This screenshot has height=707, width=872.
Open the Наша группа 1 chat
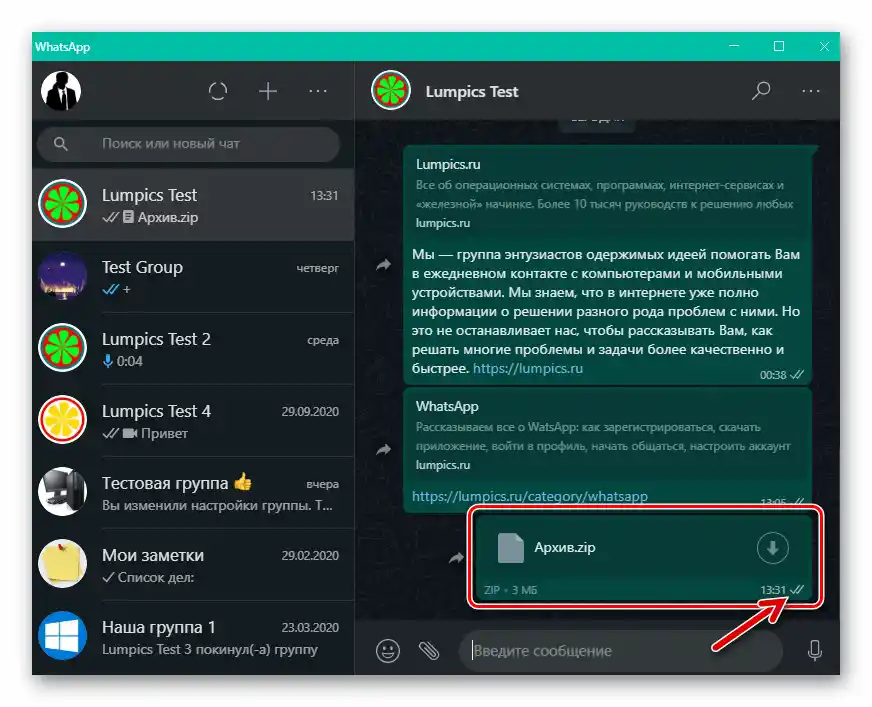click(193, 637)
